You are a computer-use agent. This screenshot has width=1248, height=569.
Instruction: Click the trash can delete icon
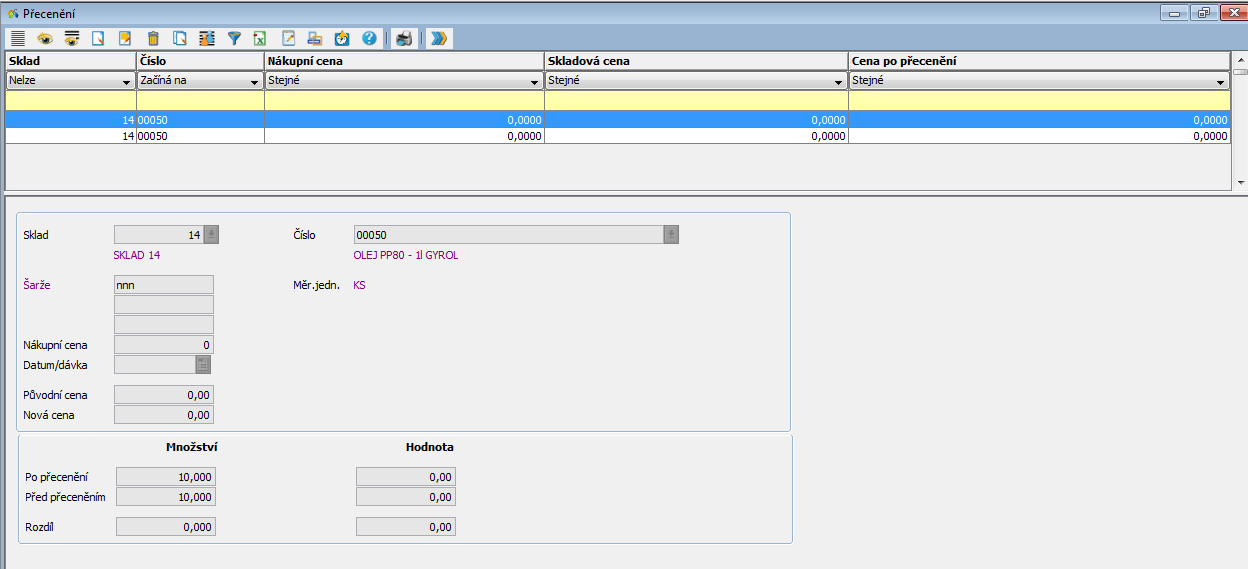153,39
